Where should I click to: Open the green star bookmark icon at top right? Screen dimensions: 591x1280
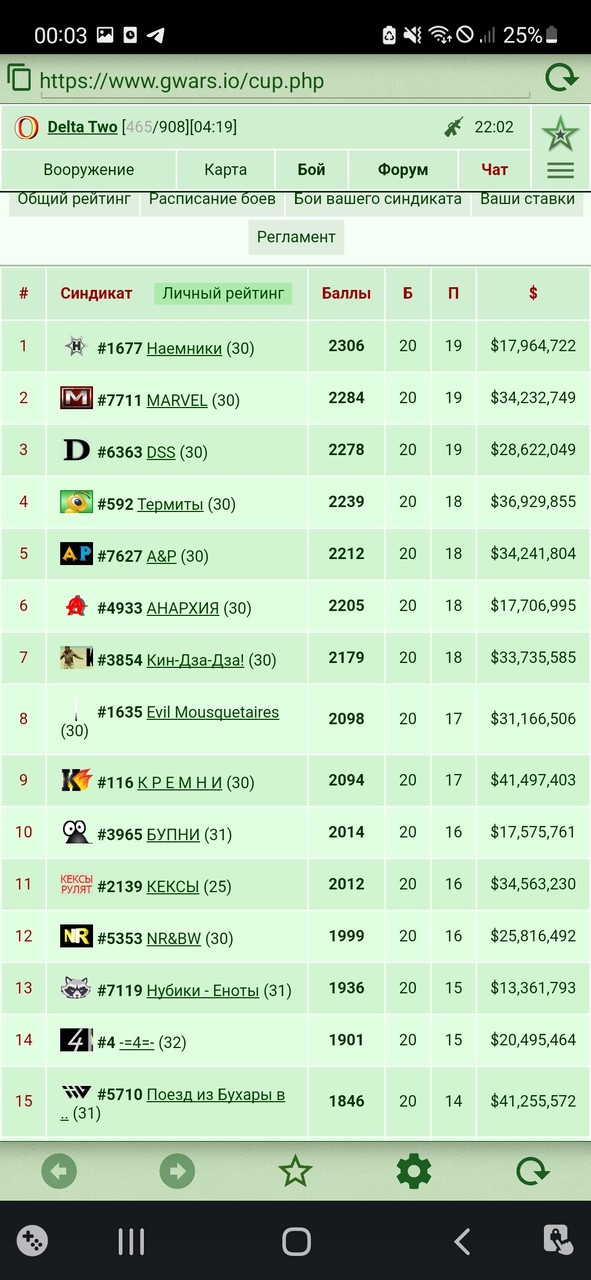coord(560,133)
